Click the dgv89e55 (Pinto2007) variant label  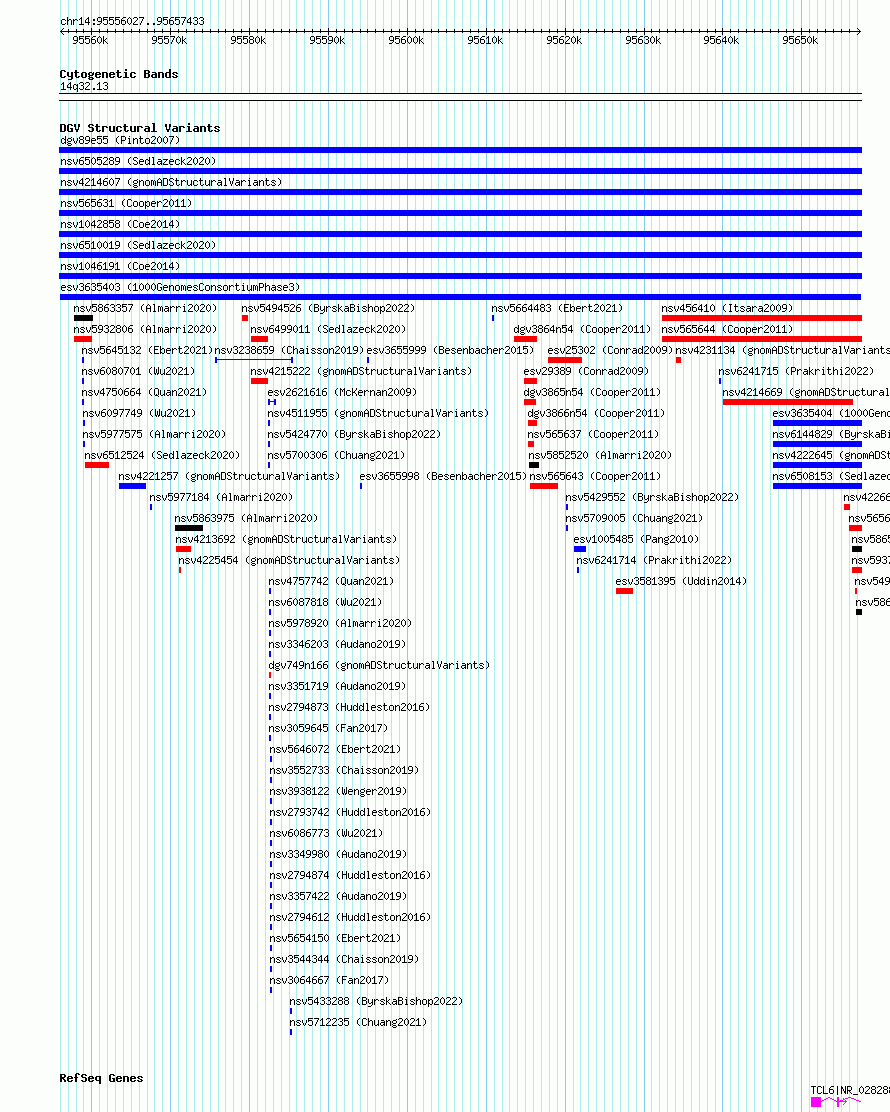tap(120, 140)
